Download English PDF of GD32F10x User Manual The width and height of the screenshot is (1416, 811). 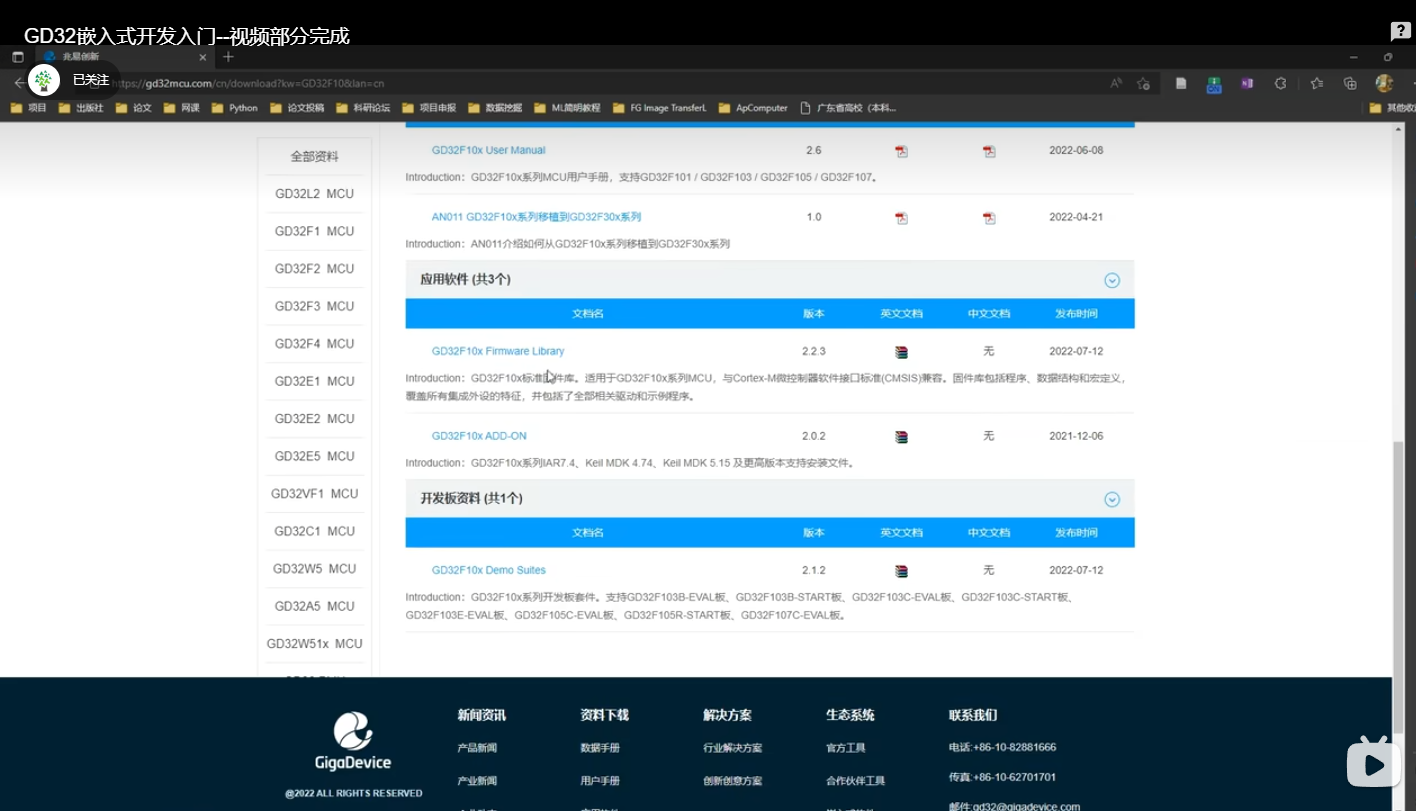click(x=901, y=151)
